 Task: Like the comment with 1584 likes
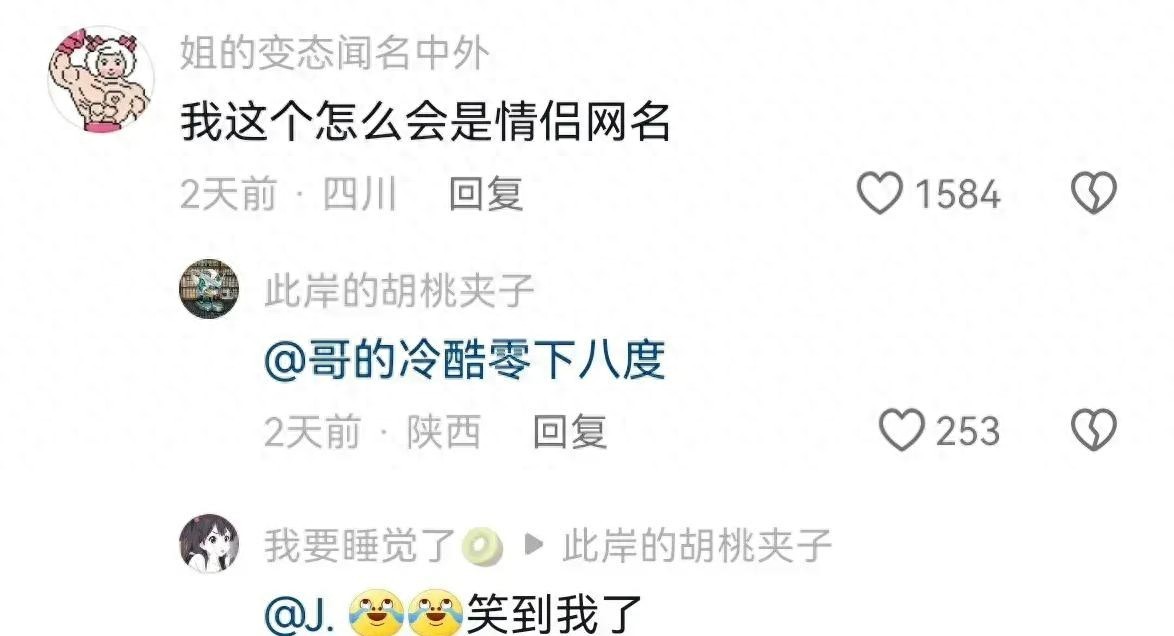(879, 193)
